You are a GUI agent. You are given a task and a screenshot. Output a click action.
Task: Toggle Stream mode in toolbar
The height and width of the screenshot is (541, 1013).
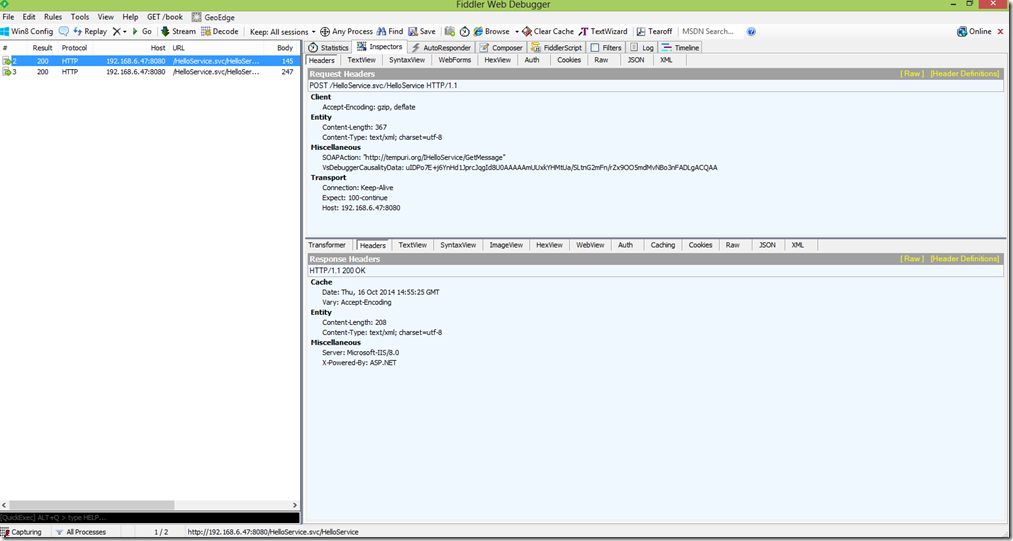(178, 31)
